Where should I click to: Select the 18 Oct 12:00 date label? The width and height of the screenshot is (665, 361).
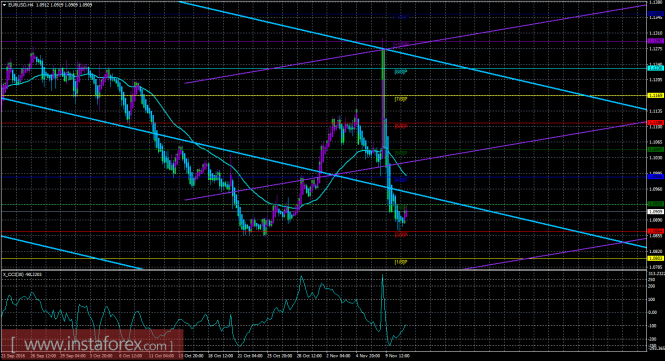tap(221, 356)
